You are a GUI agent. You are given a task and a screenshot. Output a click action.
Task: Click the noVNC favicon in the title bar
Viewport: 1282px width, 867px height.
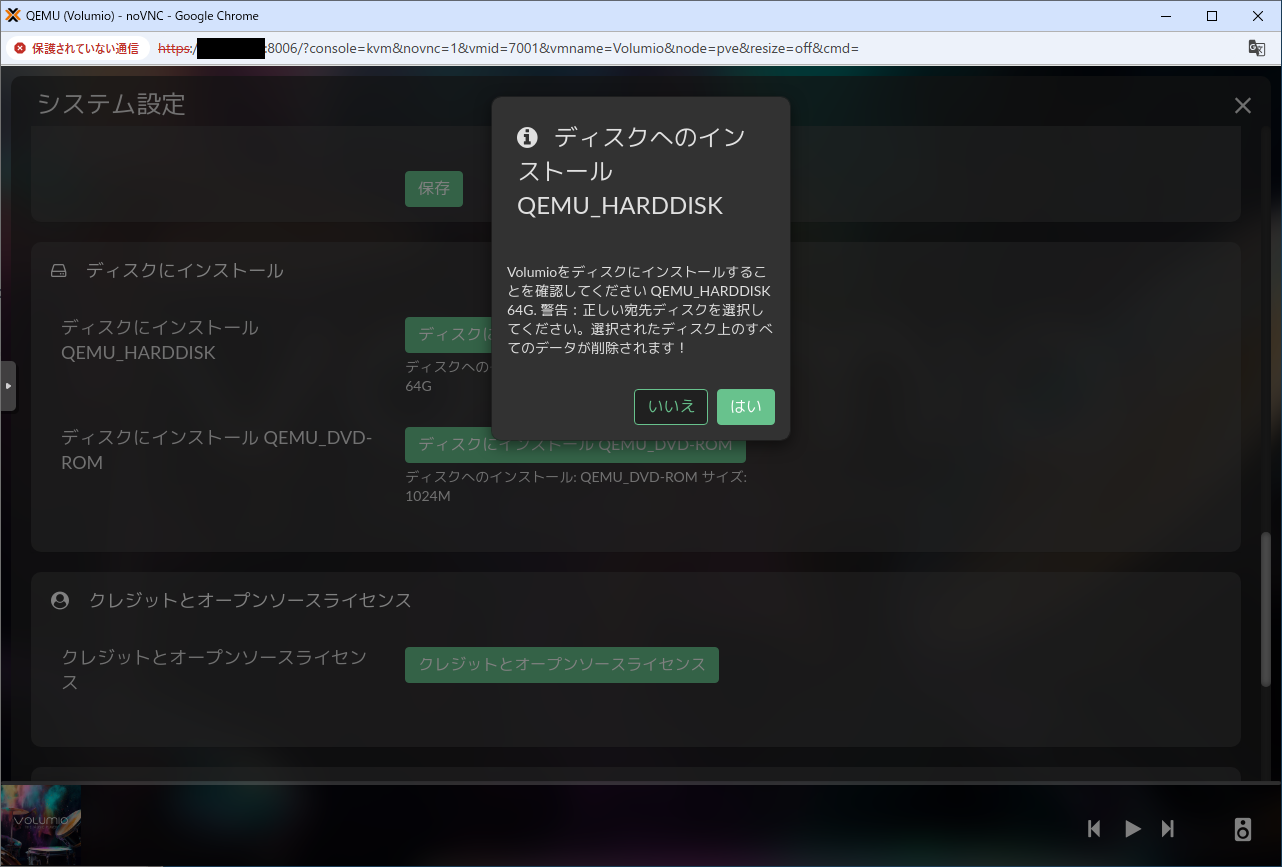coord(13,15)
